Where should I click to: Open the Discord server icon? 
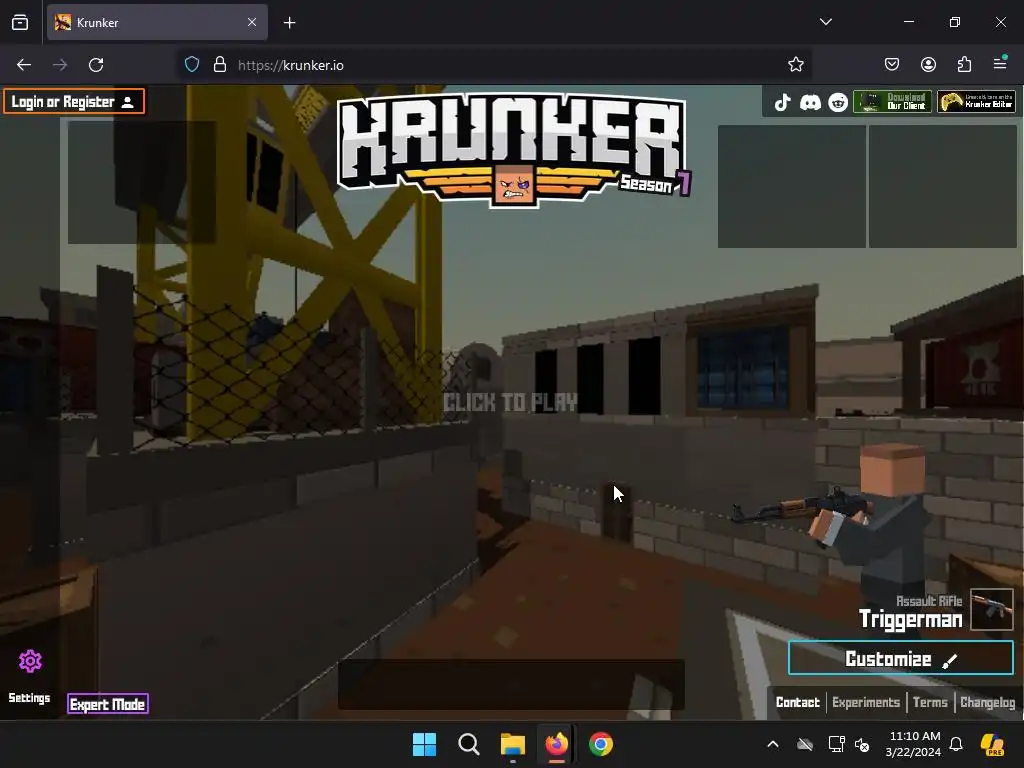(810, 103)
